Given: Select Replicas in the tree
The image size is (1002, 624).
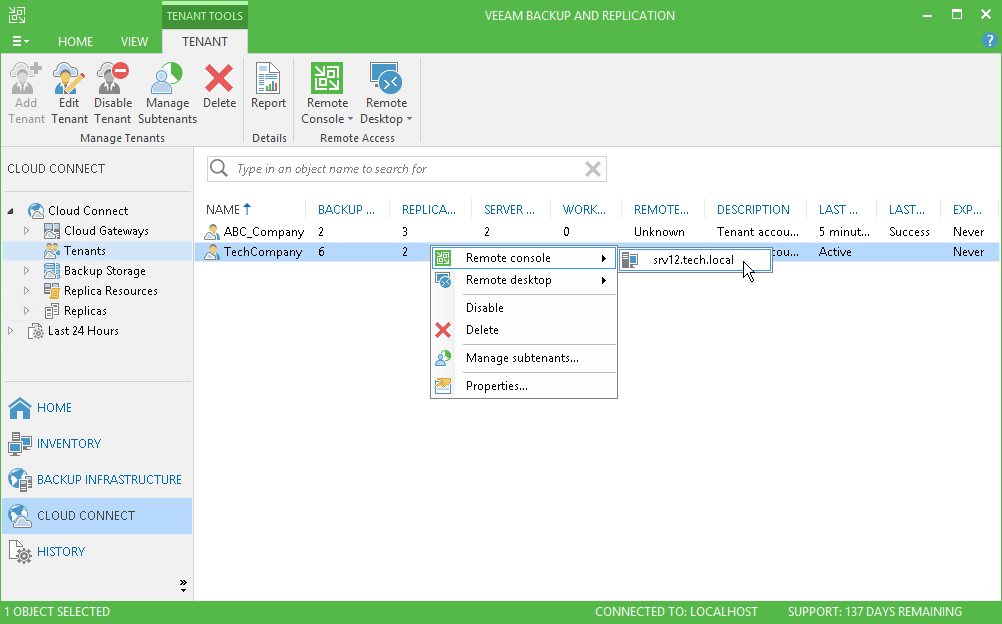Looking at the screenshot, I should tap(85, 311).
